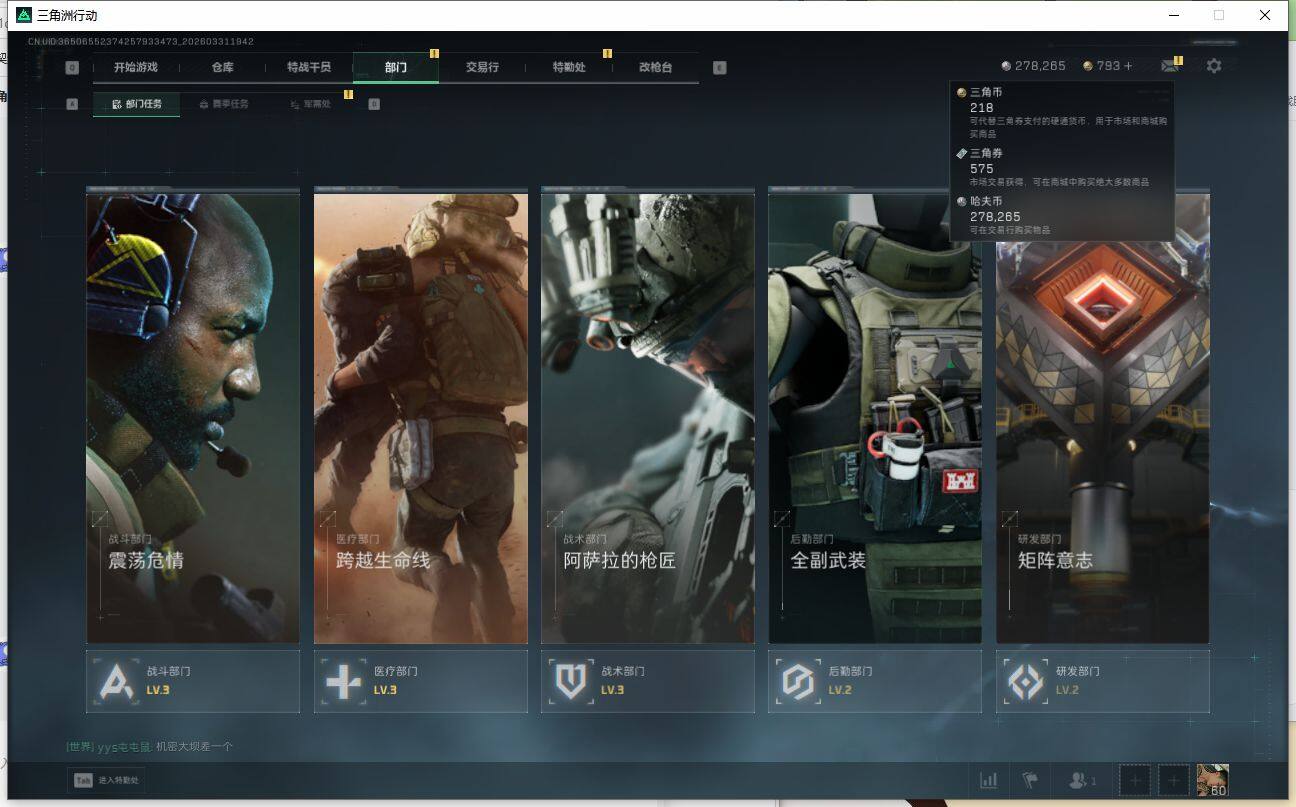Click the D key hint beside 军需处

pos(374,103)
